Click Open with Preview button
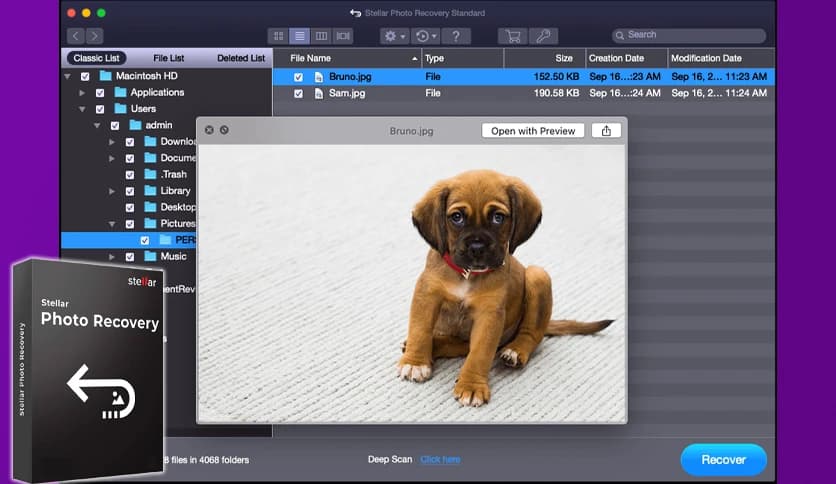836x484 pixels. (533, 131)
